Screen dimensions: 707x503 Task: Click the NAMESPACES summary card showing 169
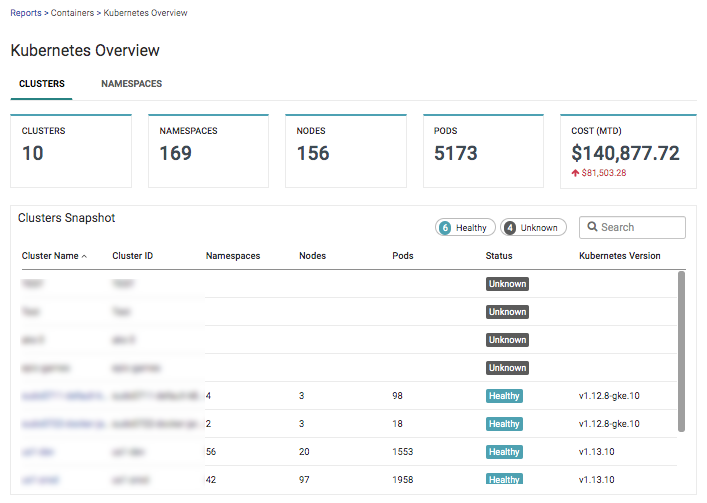click(208, 151)
